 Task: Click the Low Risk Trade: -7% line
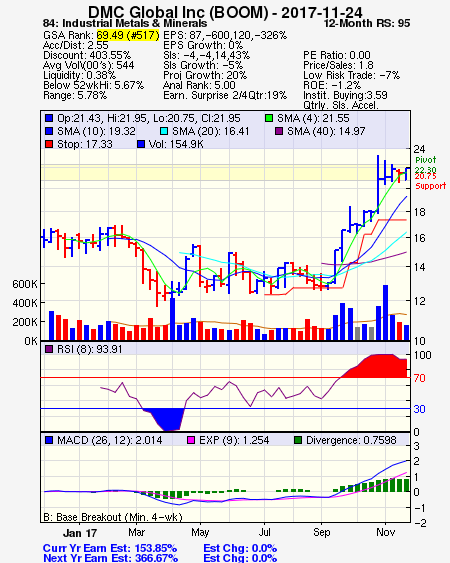[x=352, y=75]
